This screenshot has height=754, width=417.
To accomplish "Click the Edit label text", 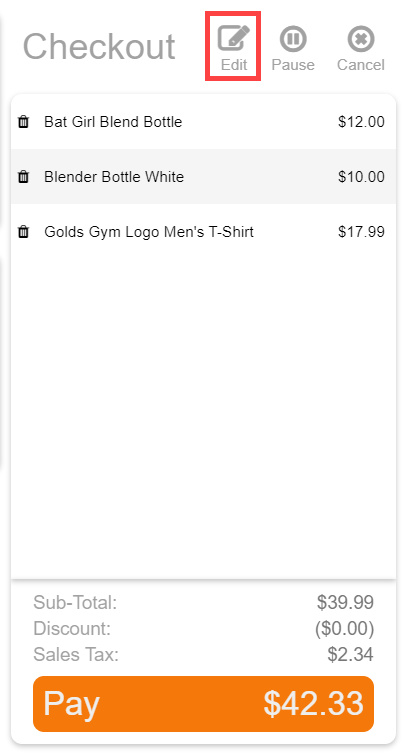I will (234, 64).
